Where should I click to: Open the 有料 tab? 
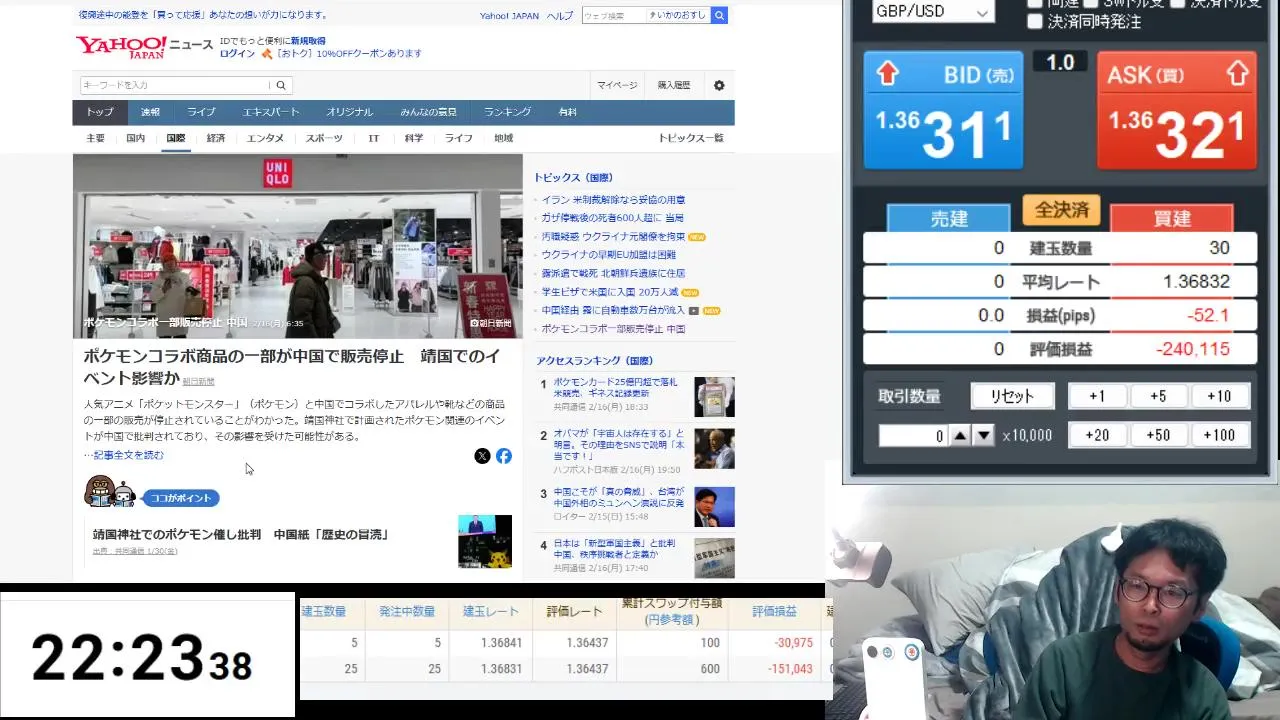click(568, 112)
